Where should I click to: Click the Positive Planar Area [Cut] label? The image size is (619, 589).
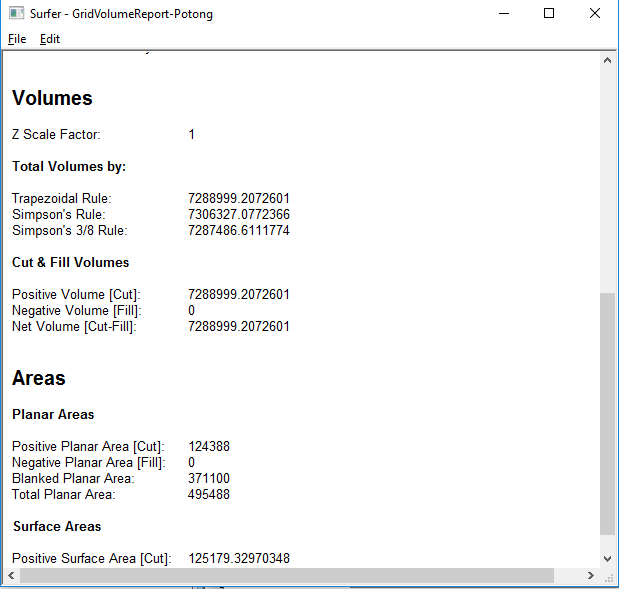tap(88, 446)
